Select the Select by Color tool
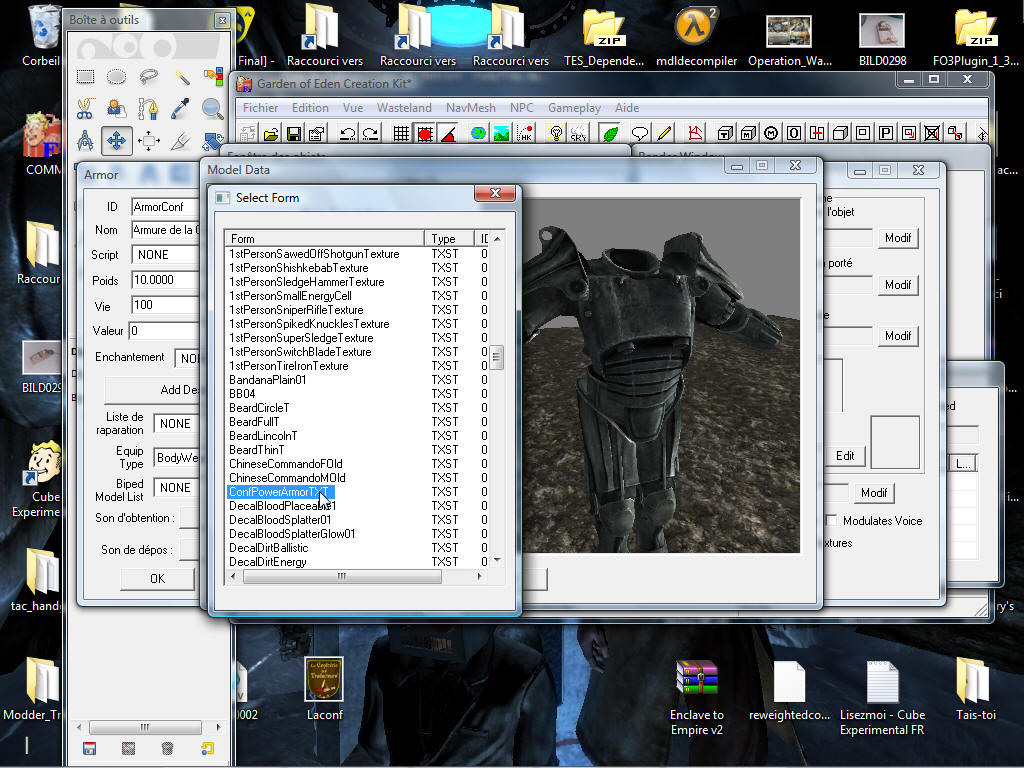 213,77
